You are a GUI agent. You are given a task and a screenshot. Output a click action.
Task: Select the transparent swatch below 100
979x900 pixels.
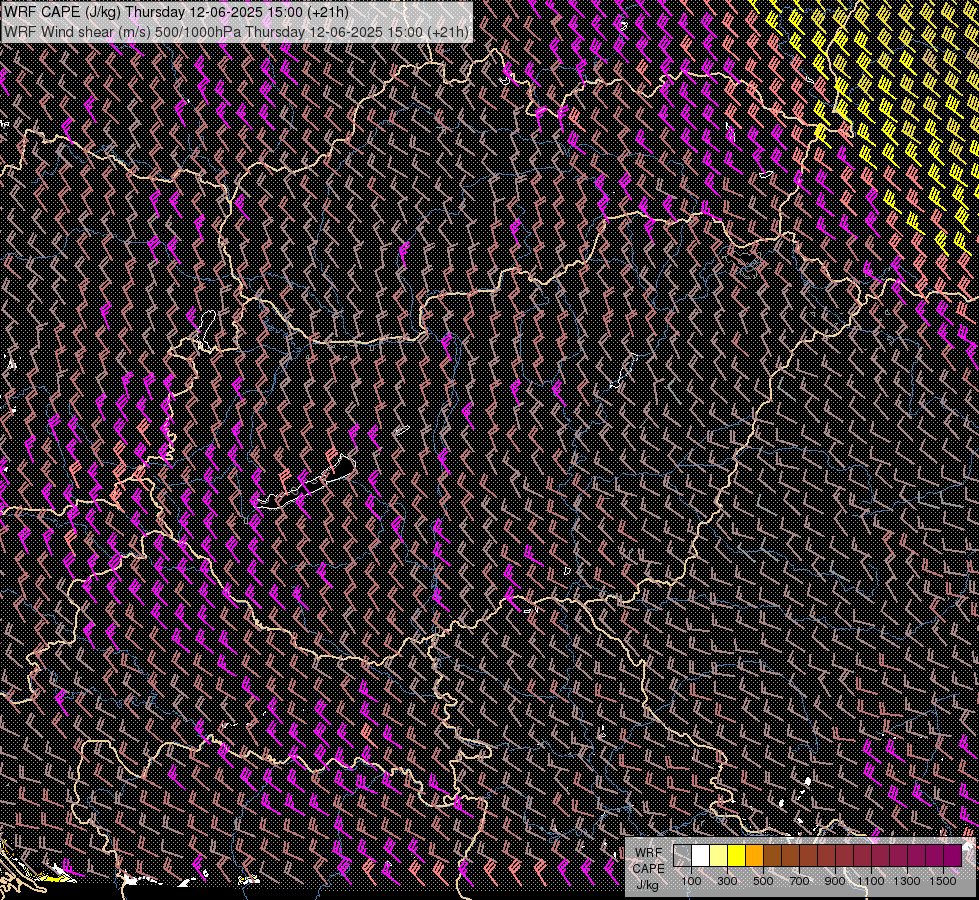[682, 856]
